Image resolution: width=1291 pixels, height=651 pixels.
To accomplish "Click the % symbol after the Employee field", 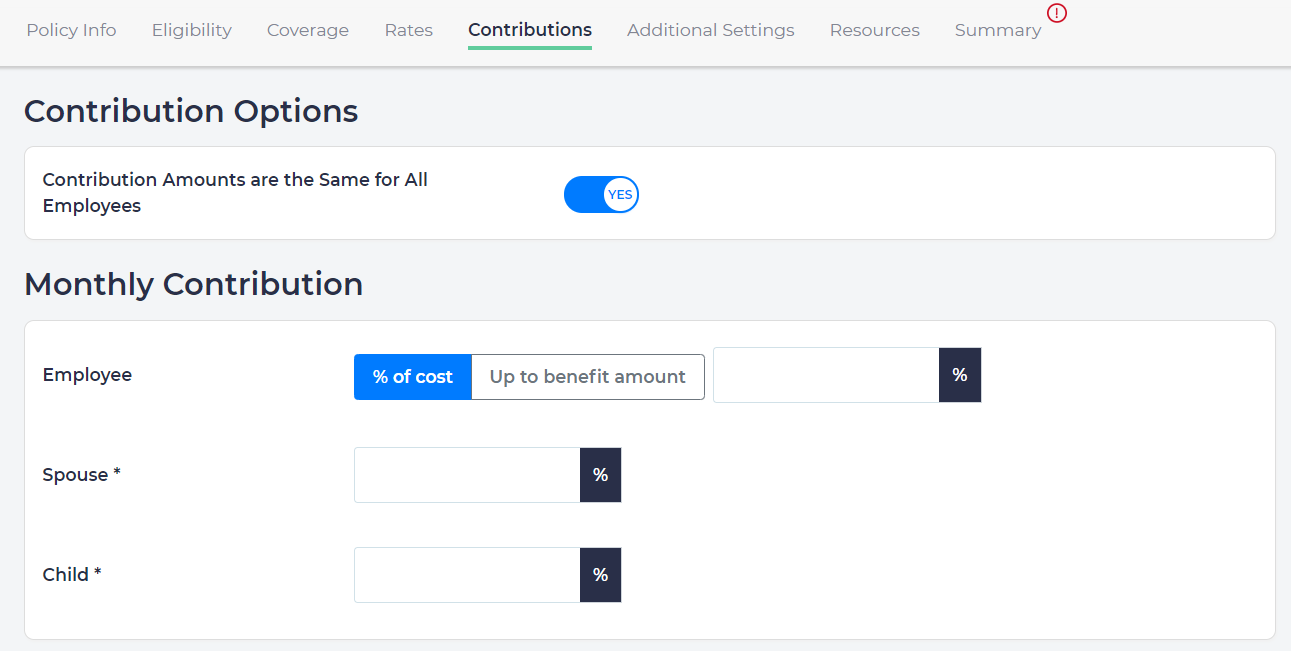I will 960,375.
